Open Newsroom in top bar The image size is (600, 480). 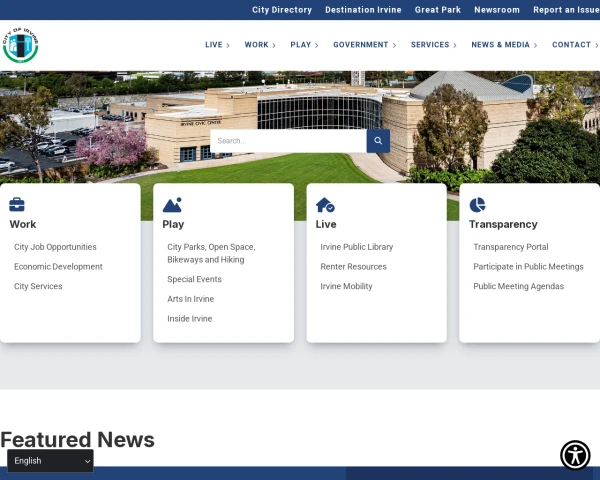497,10
